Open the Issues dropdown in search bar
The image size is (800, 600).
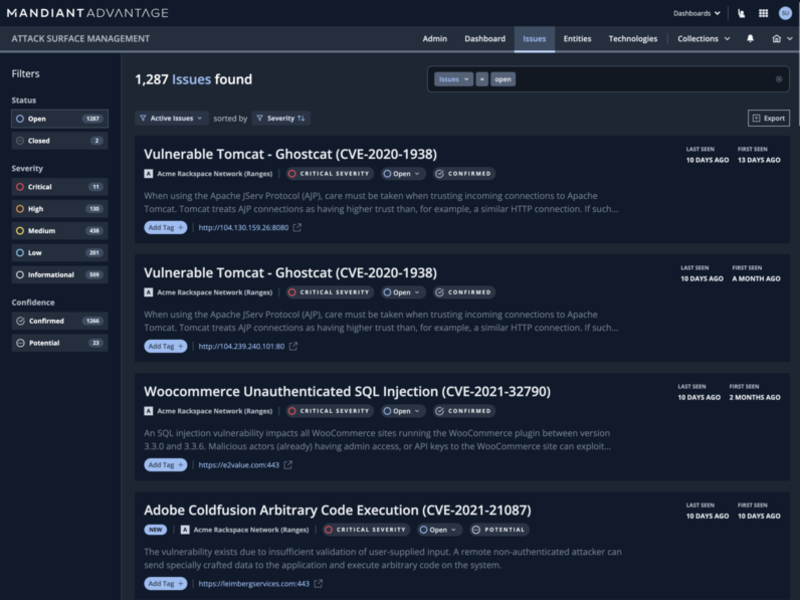[x=453, y=79]
